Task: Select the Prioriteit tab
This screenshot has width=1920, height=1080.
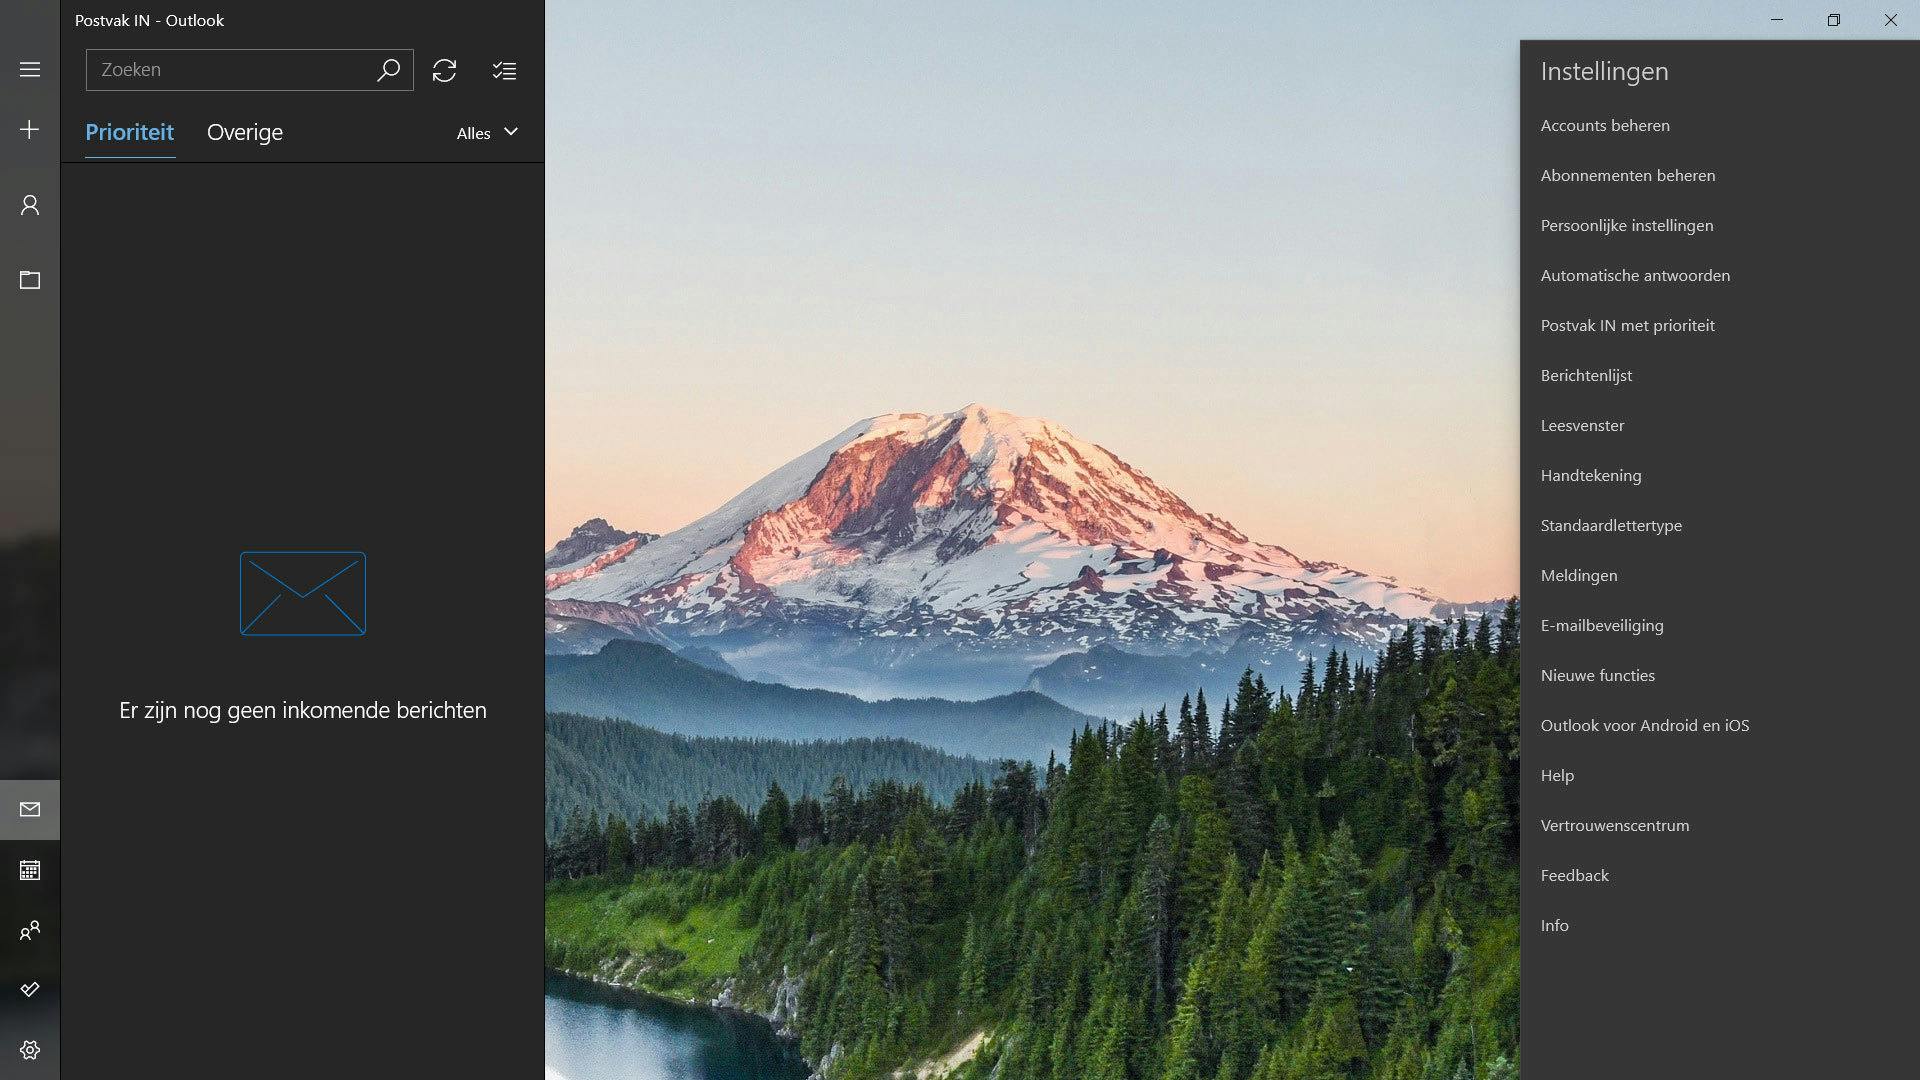Action: [x=129, y=132]
